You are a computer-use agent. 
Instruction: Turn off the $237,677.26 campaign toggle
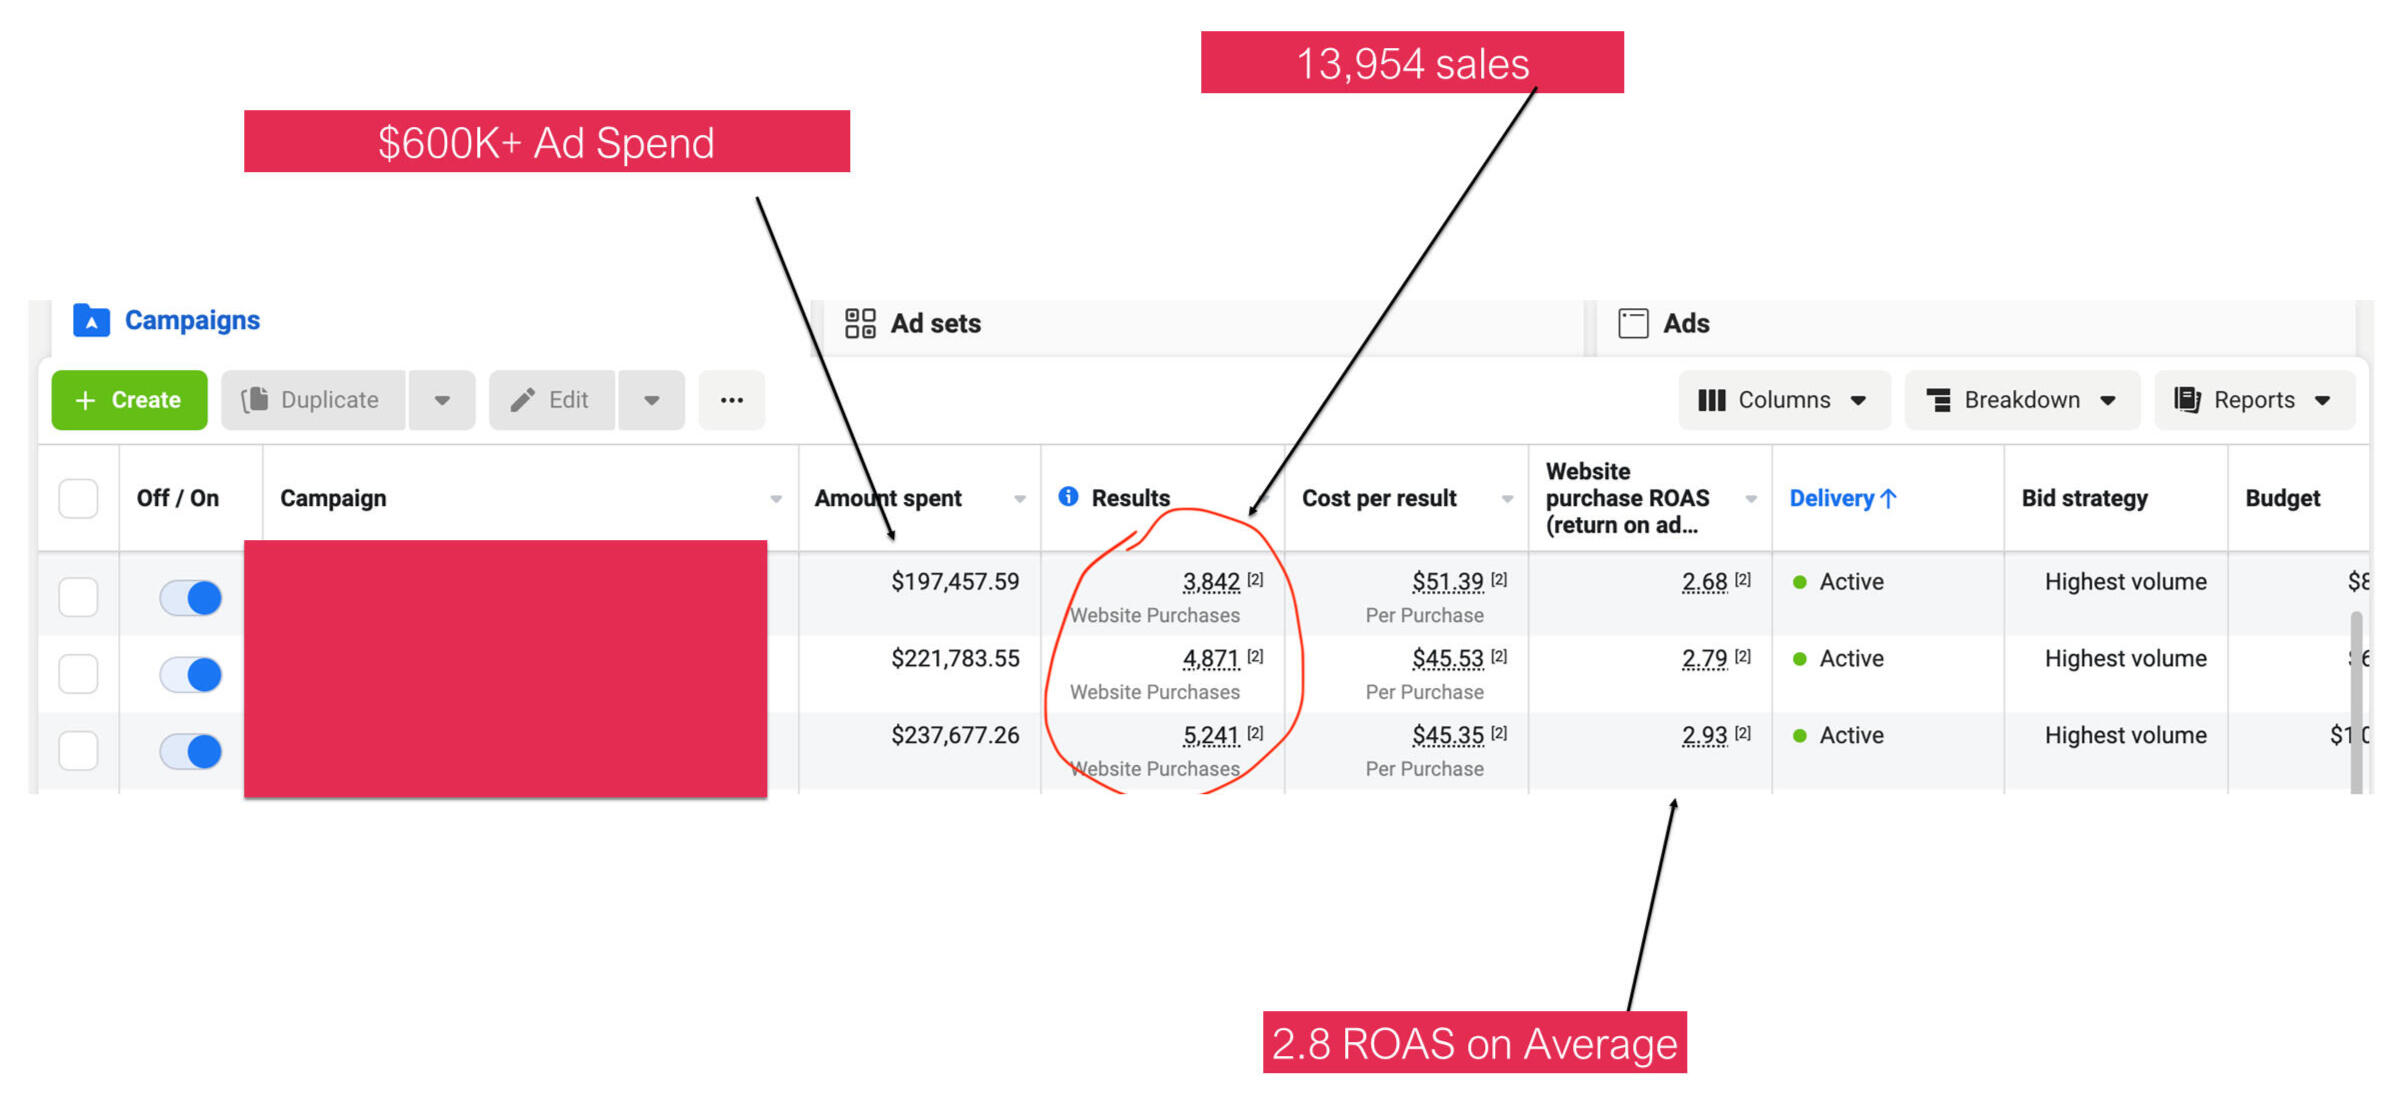tap(190, 751)
